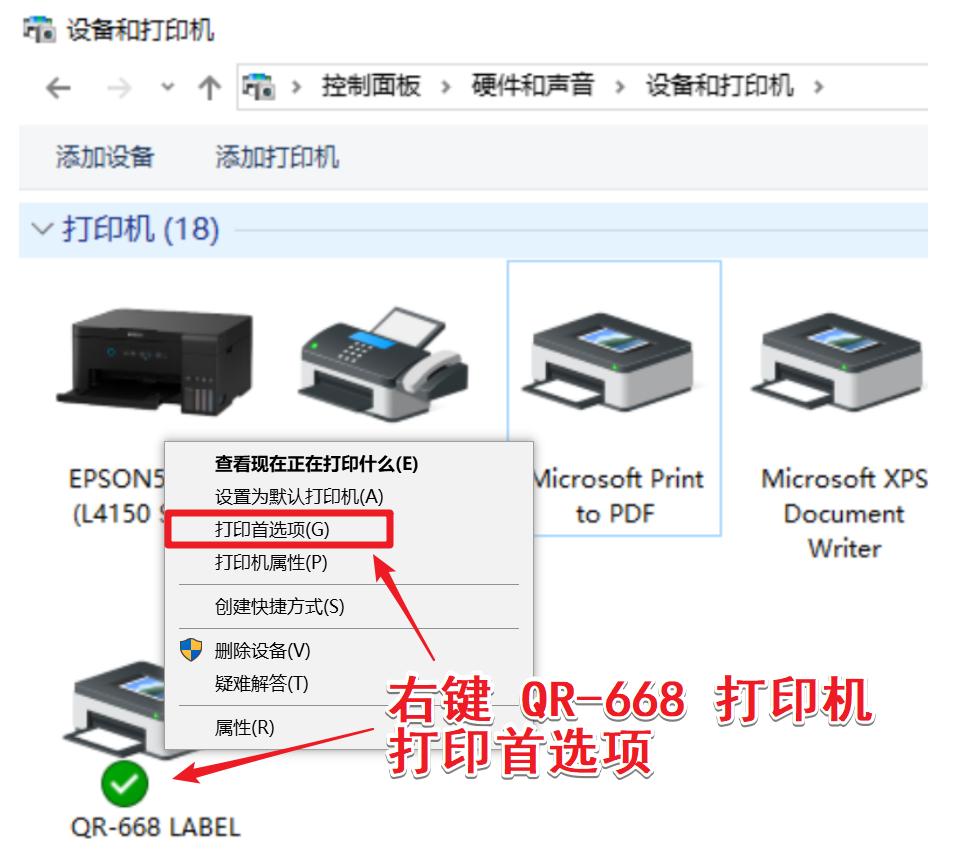Click the Back navigation arrow
960x860 pixels.
pos(58,88)
